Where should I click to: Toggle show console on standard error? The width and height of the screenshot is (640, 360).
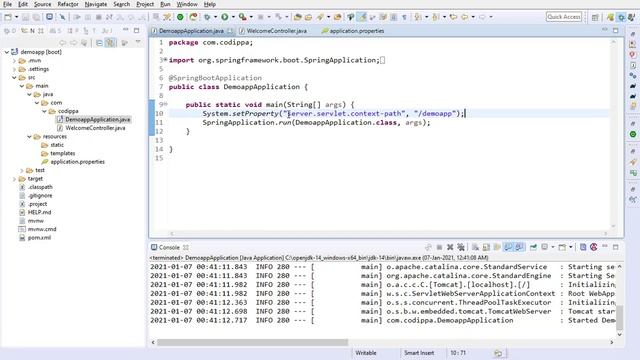(x=519, y=247)
